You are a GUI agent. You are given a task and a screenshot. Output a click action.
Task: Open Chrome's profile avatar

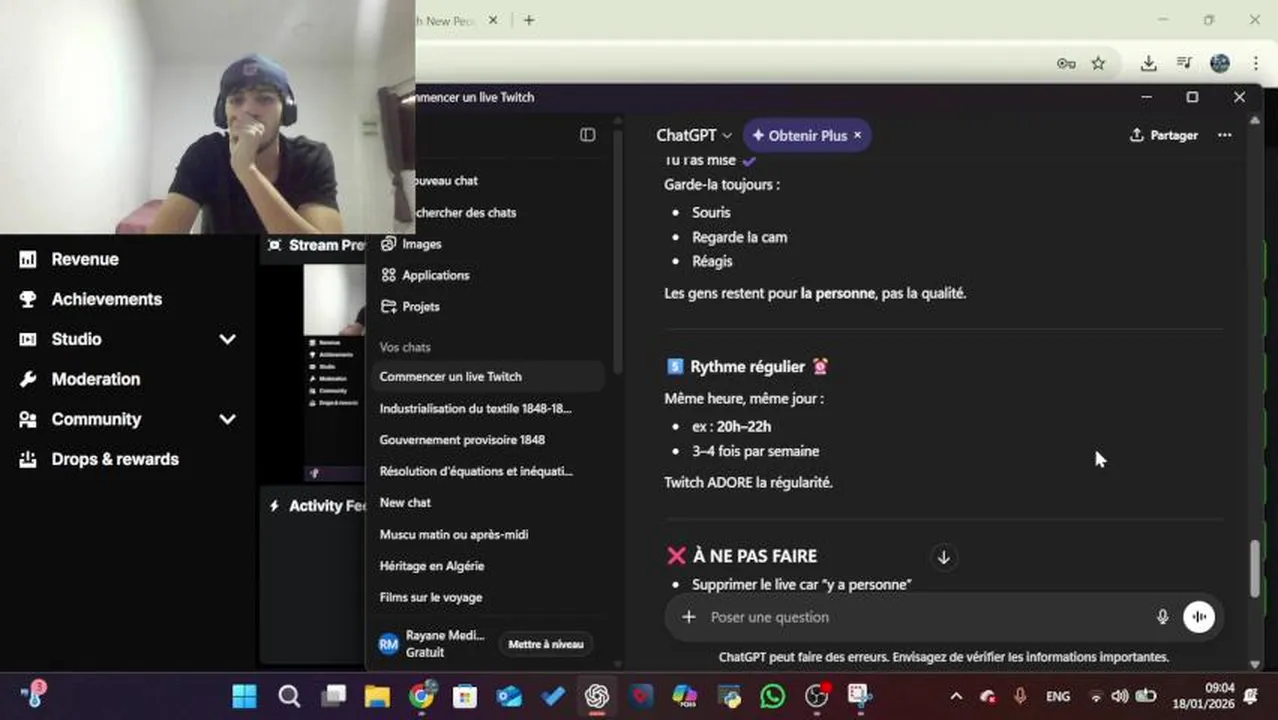[x=1219, y=63]
